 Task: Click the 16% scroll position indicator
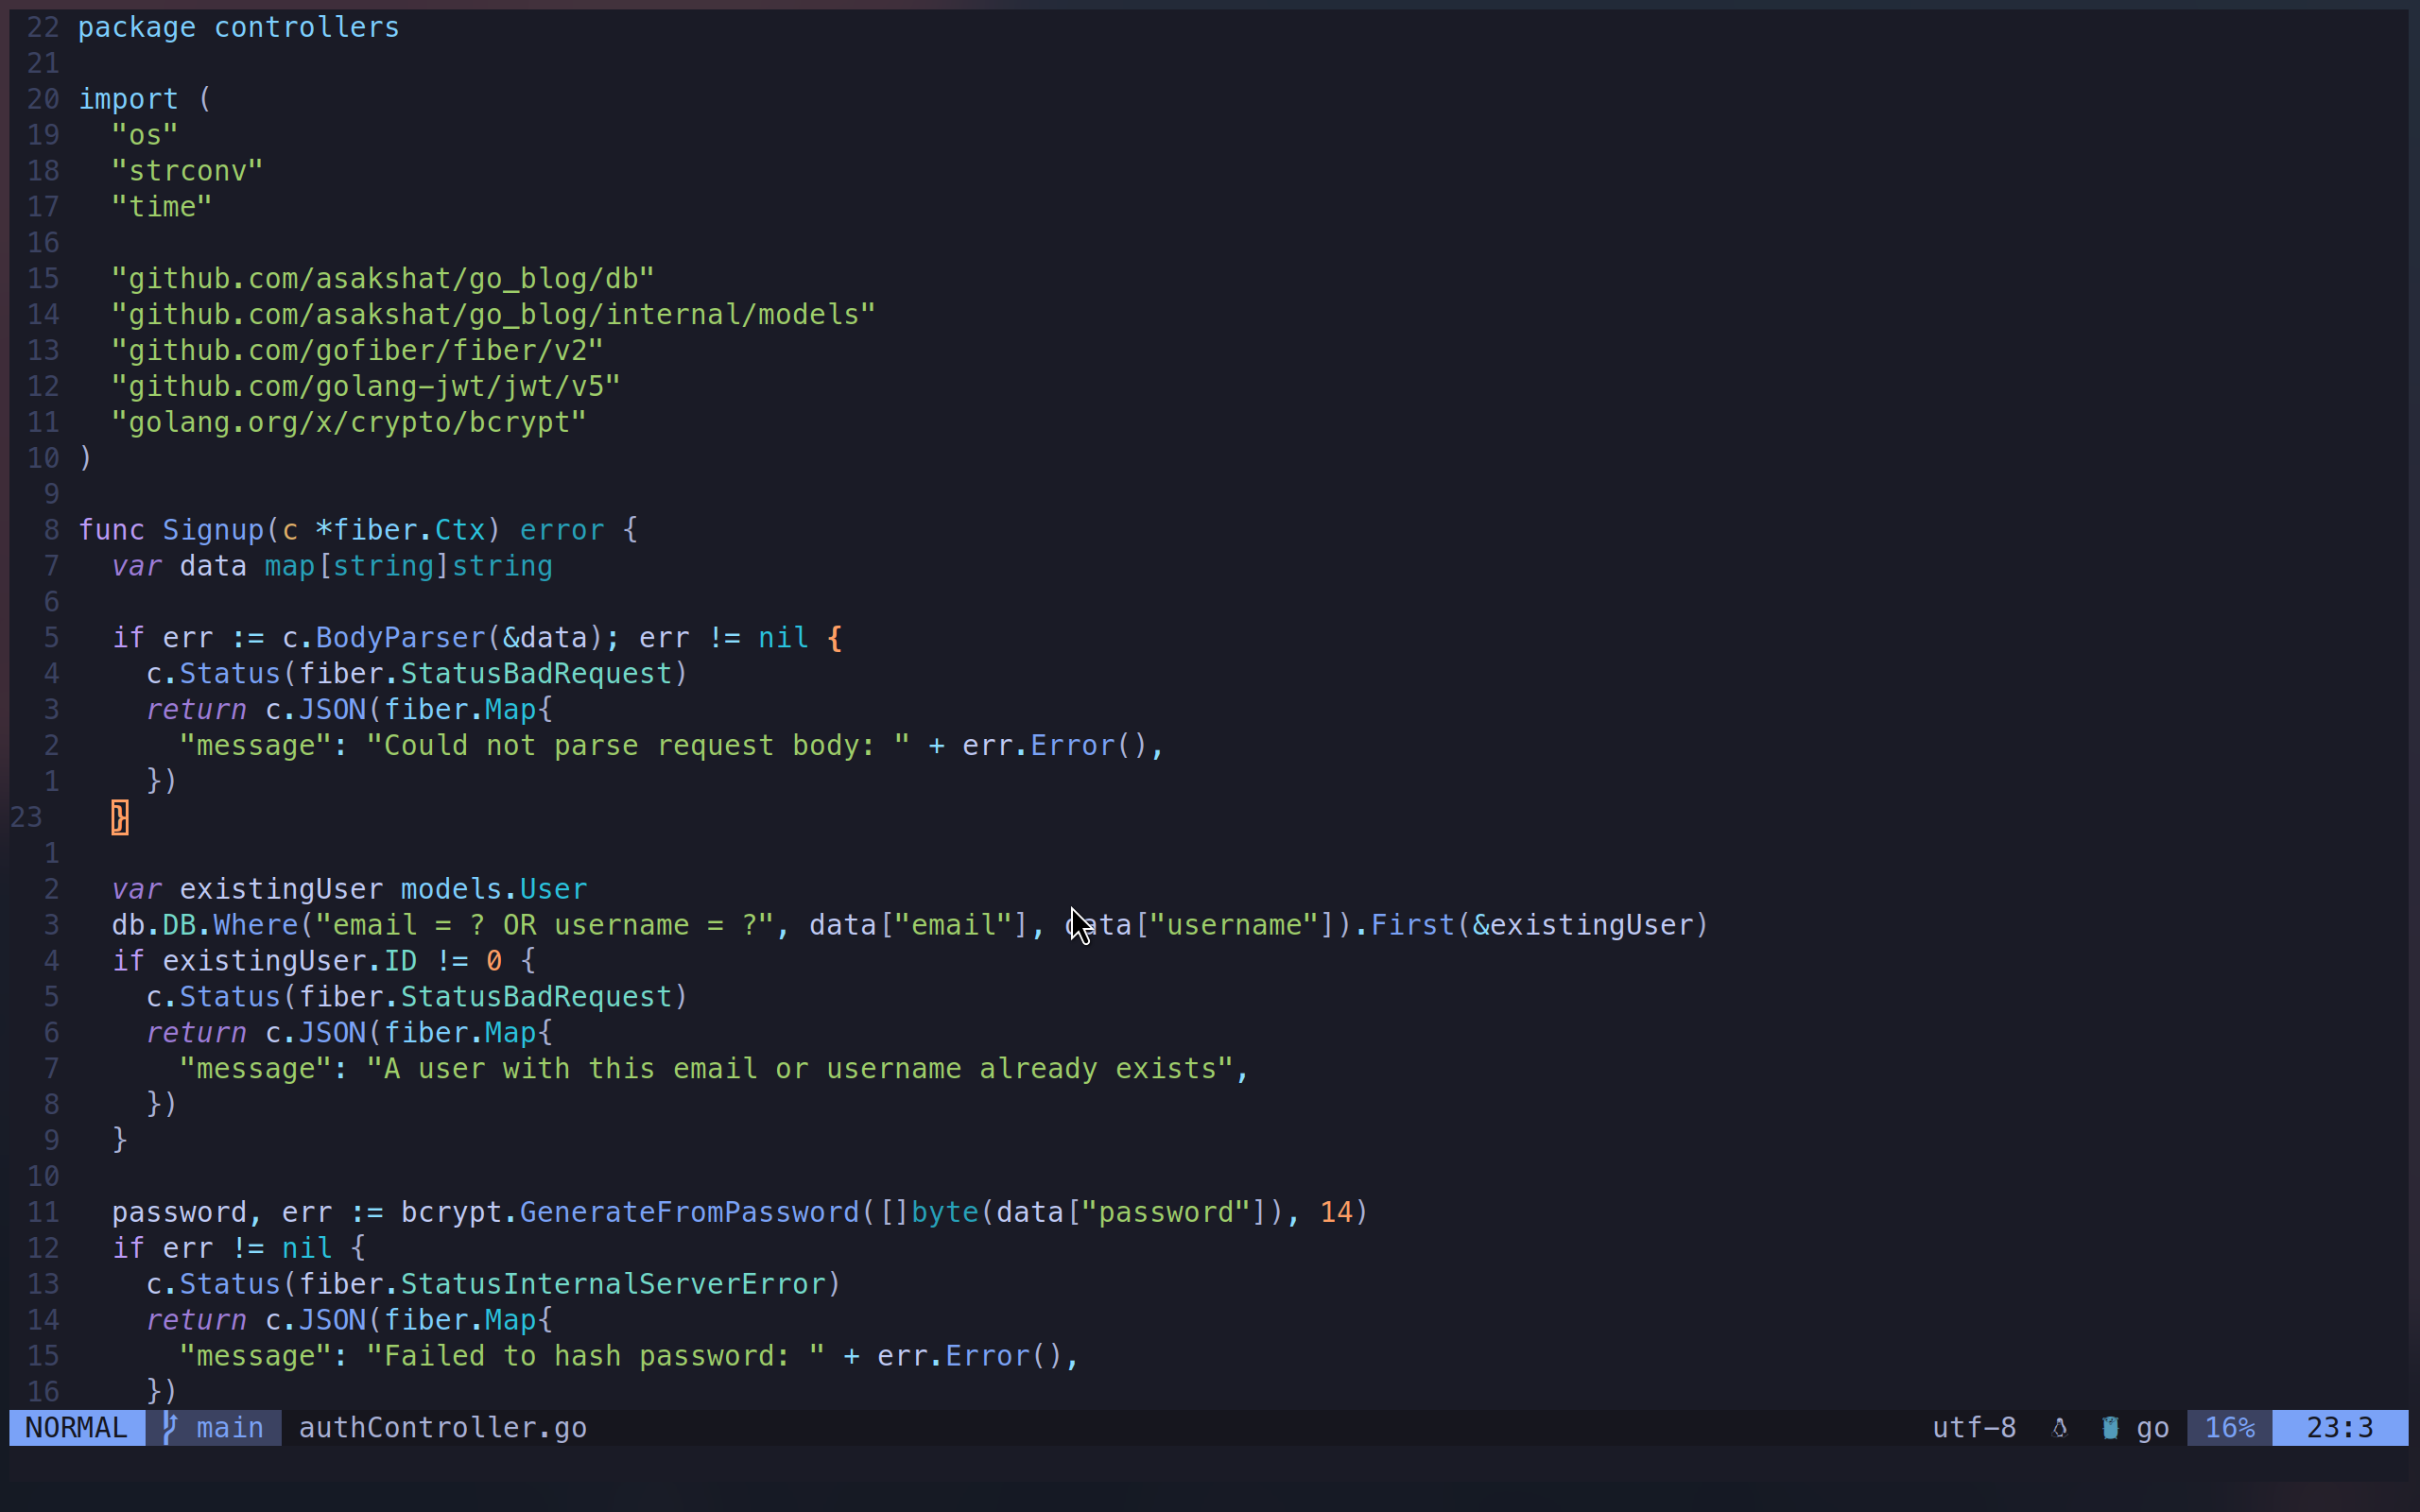point(2229,1427)
